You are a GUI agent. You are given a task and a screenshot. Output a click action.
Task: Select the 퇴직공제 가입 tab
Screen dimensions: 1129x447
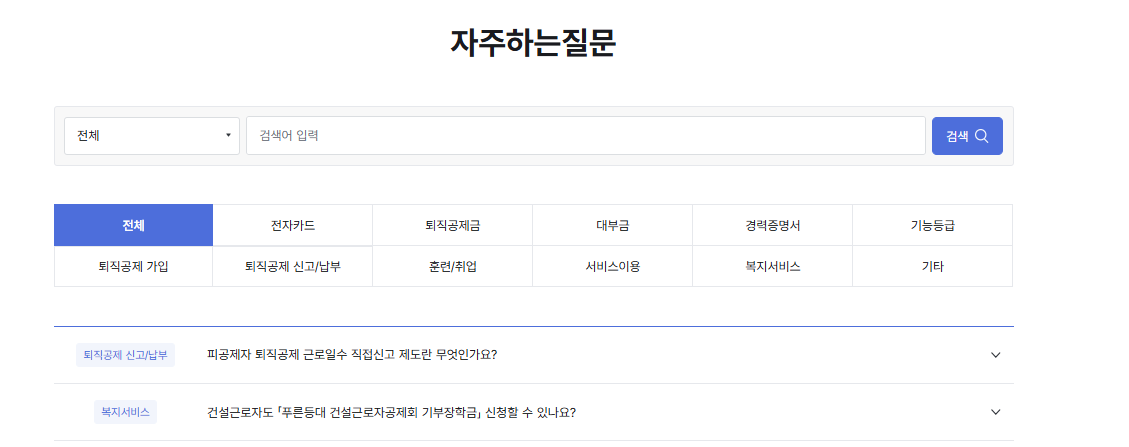[133, 266]
